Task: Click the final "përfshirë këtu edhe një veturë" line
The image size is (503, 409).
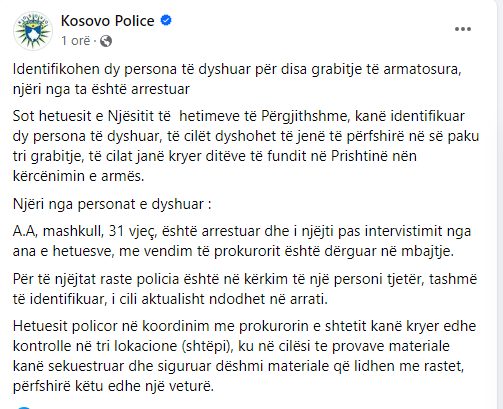Action: [x=113, y=386]
